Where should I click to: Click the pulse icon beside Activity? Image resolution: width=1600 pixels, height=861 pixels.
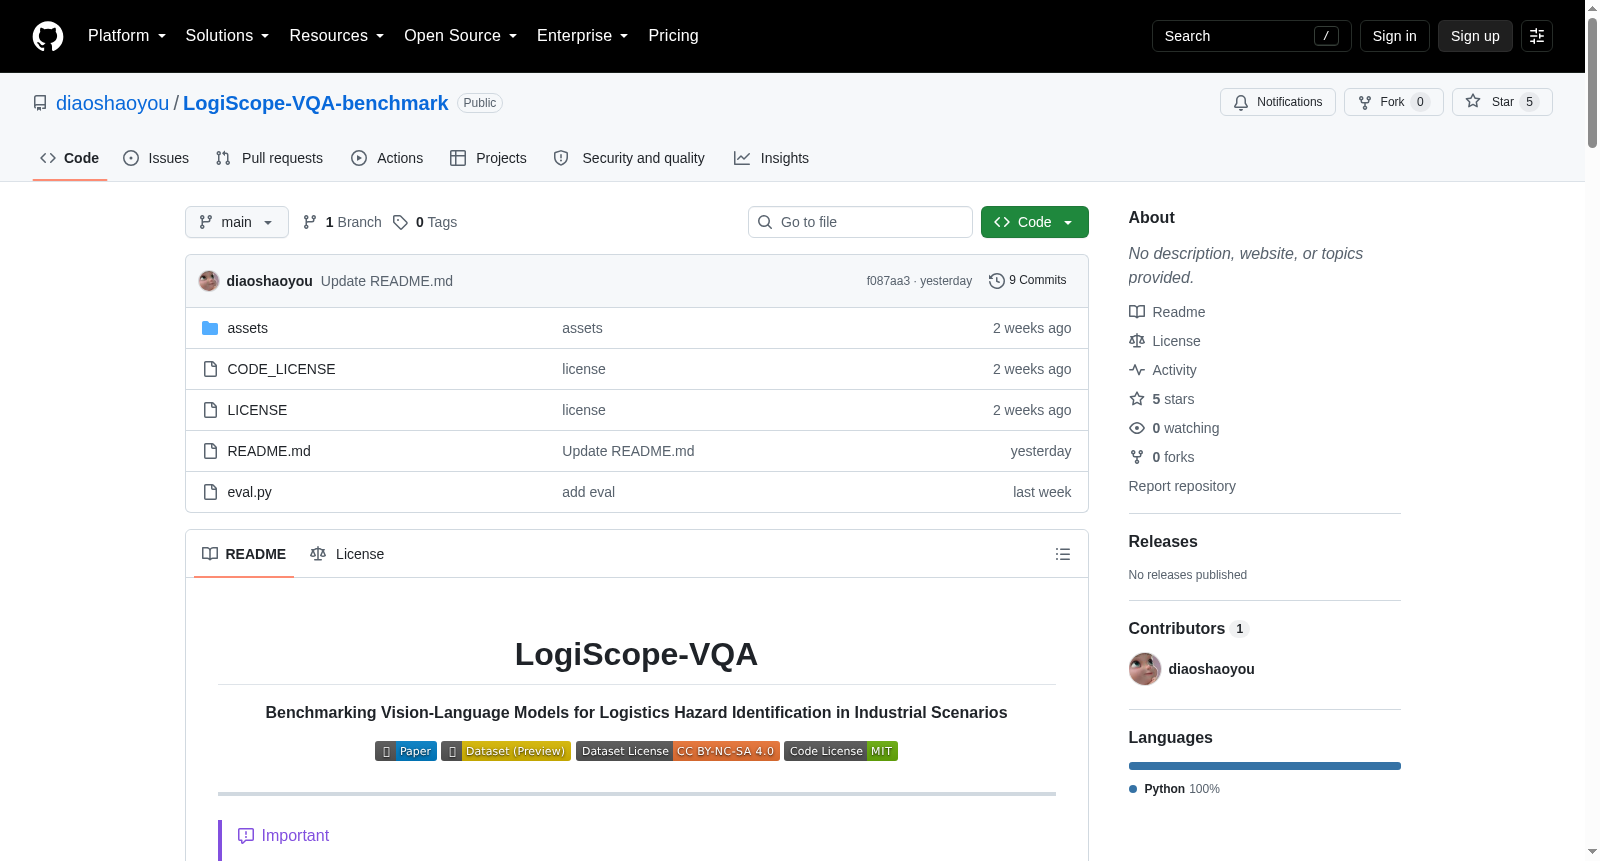click(1137, 370)
